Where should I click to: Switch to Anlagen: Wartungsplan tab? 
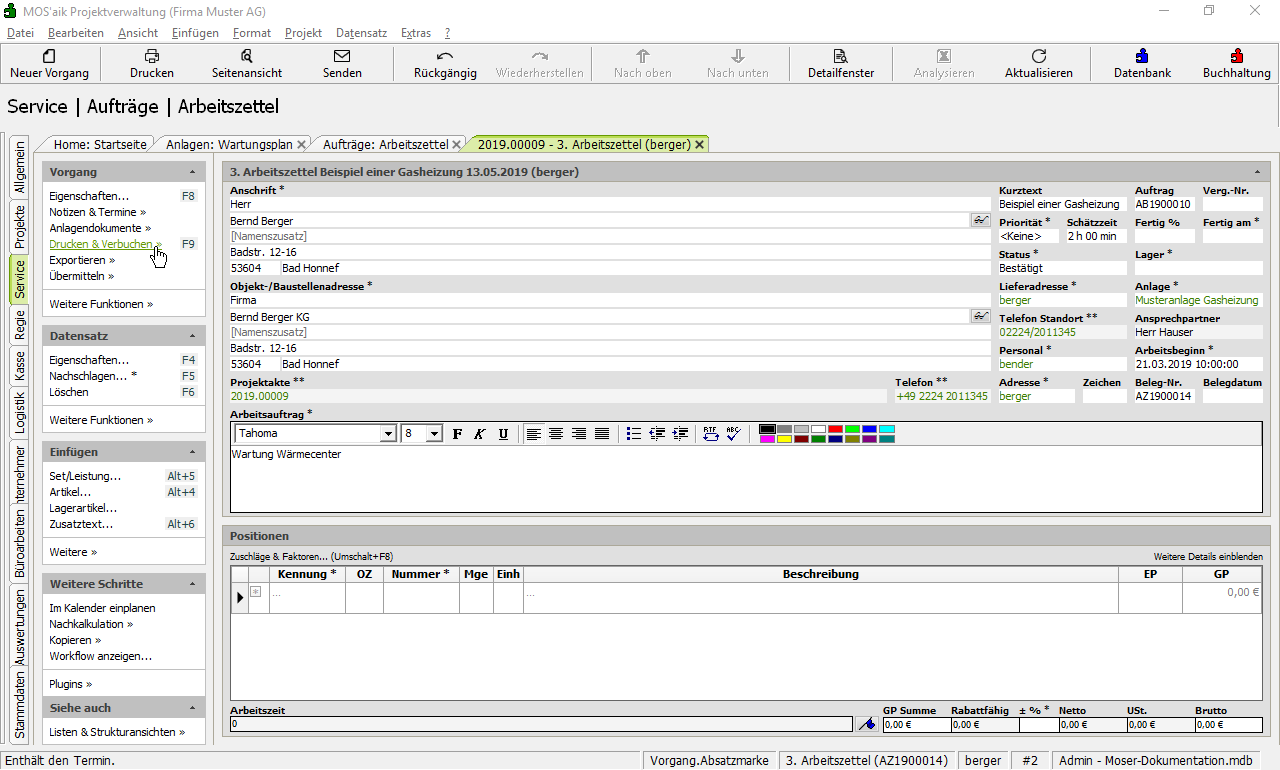pos(229,144)
